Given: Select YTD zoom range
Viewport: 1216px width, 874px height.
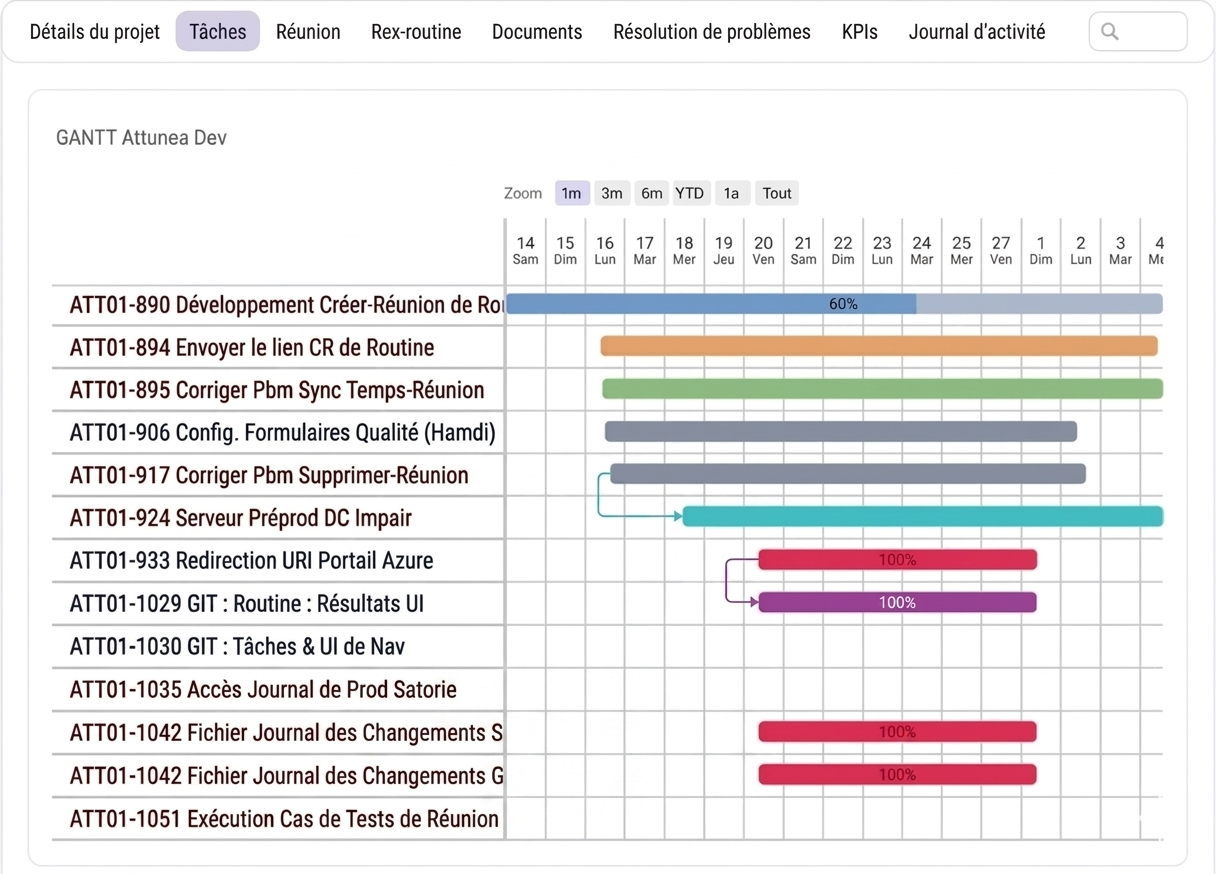Looking at the screenshot, I should [x=690, y=193].
